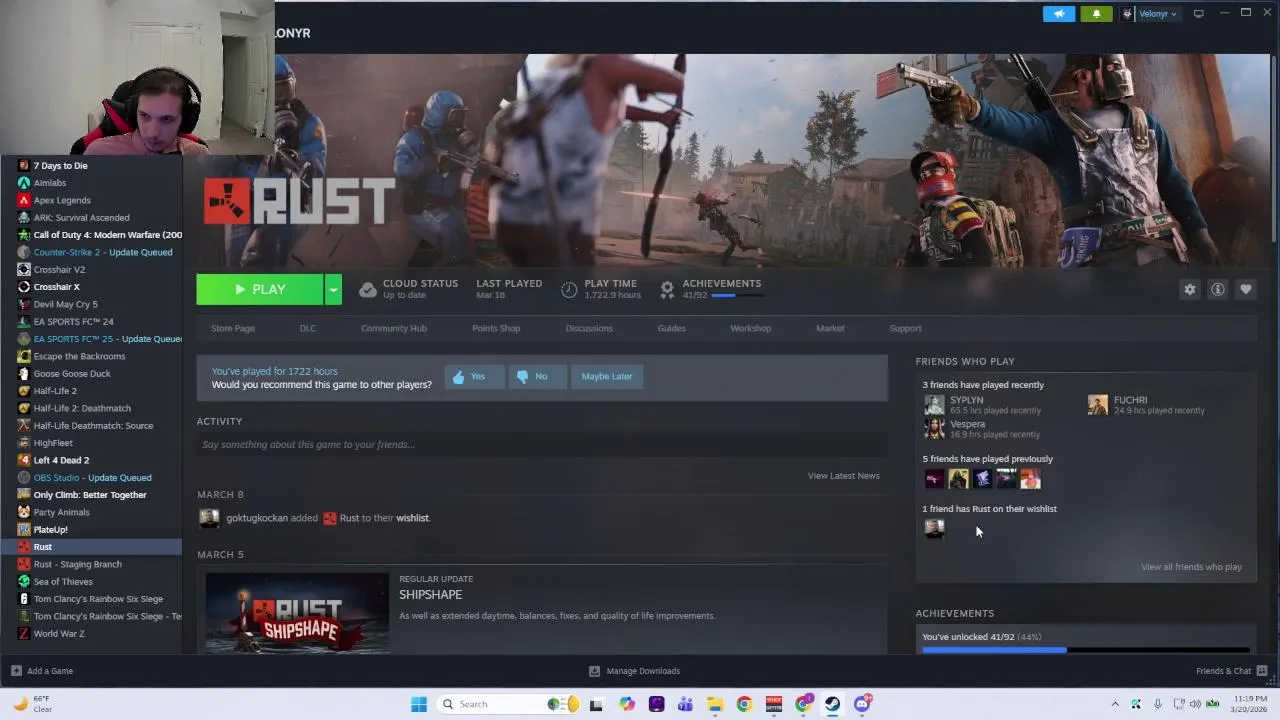
Task: Open the Support tab
Action: coord(906,328)
